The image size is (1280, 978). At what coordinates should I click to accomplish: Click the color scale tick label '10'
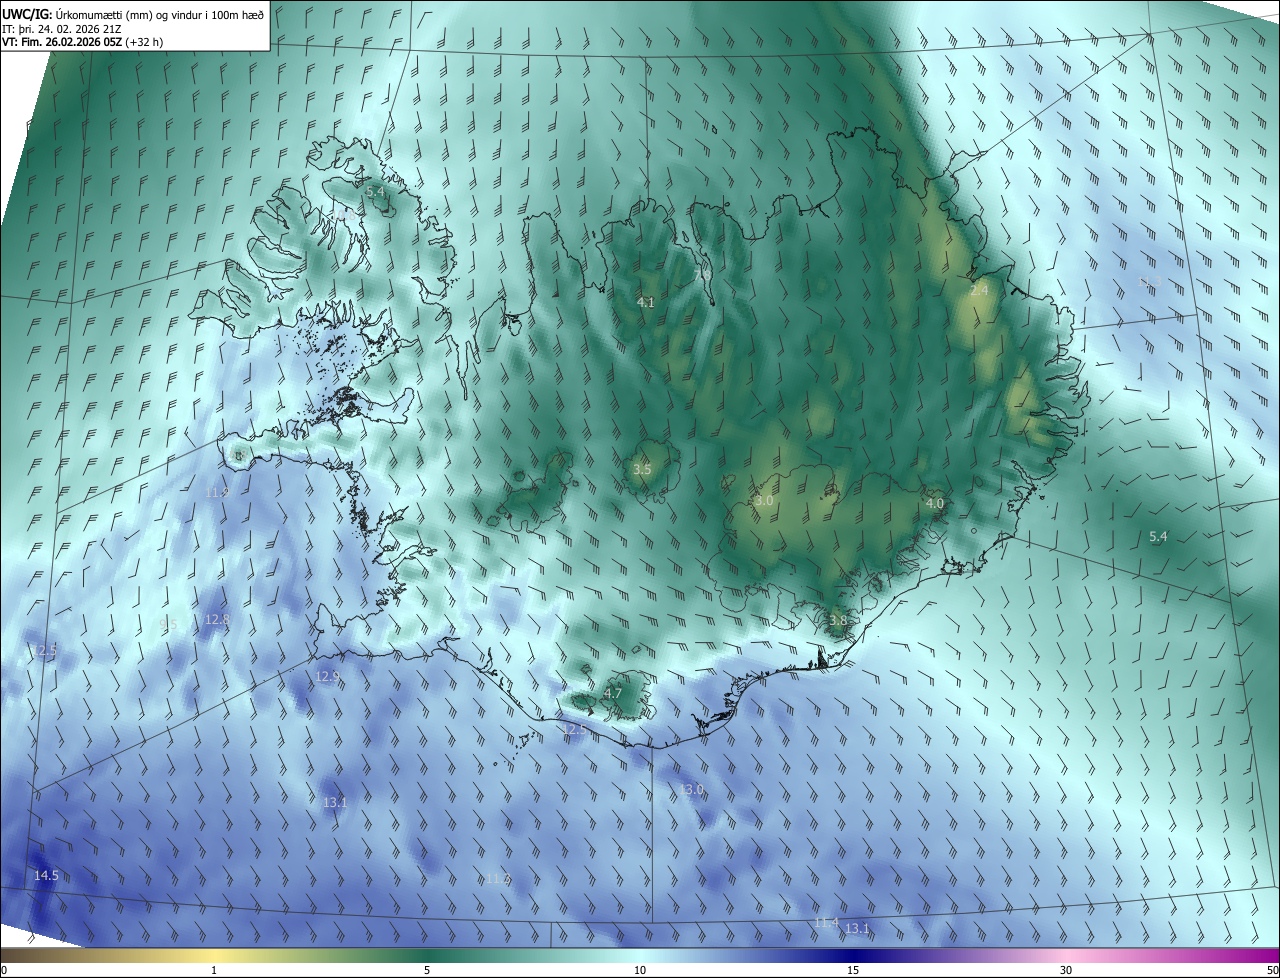[x=640, y=970]
